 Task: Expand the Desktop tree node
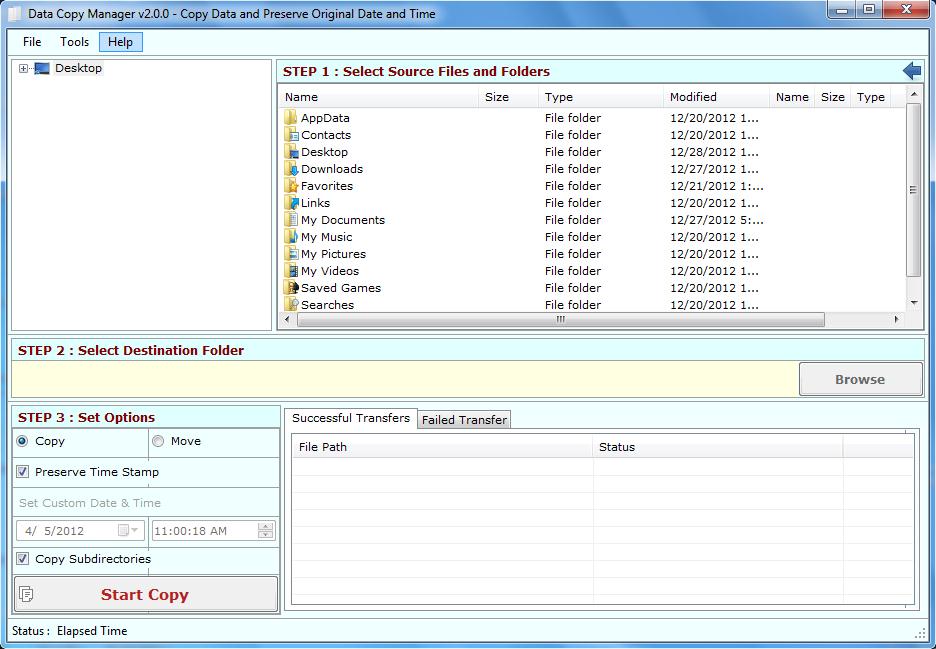pyautogui.click(x=22, y=68)
